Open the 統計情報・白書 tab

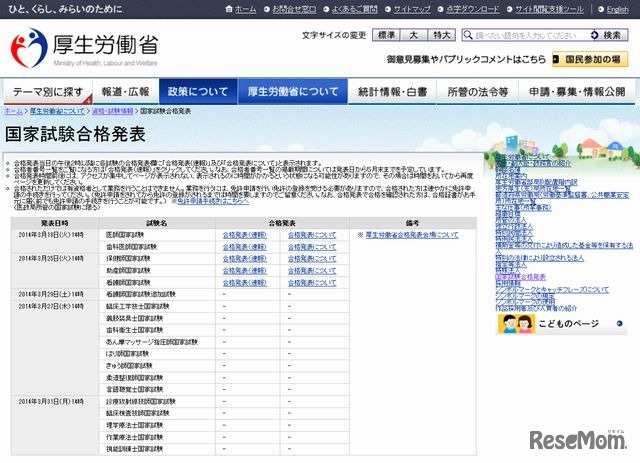tap(392, 92)
